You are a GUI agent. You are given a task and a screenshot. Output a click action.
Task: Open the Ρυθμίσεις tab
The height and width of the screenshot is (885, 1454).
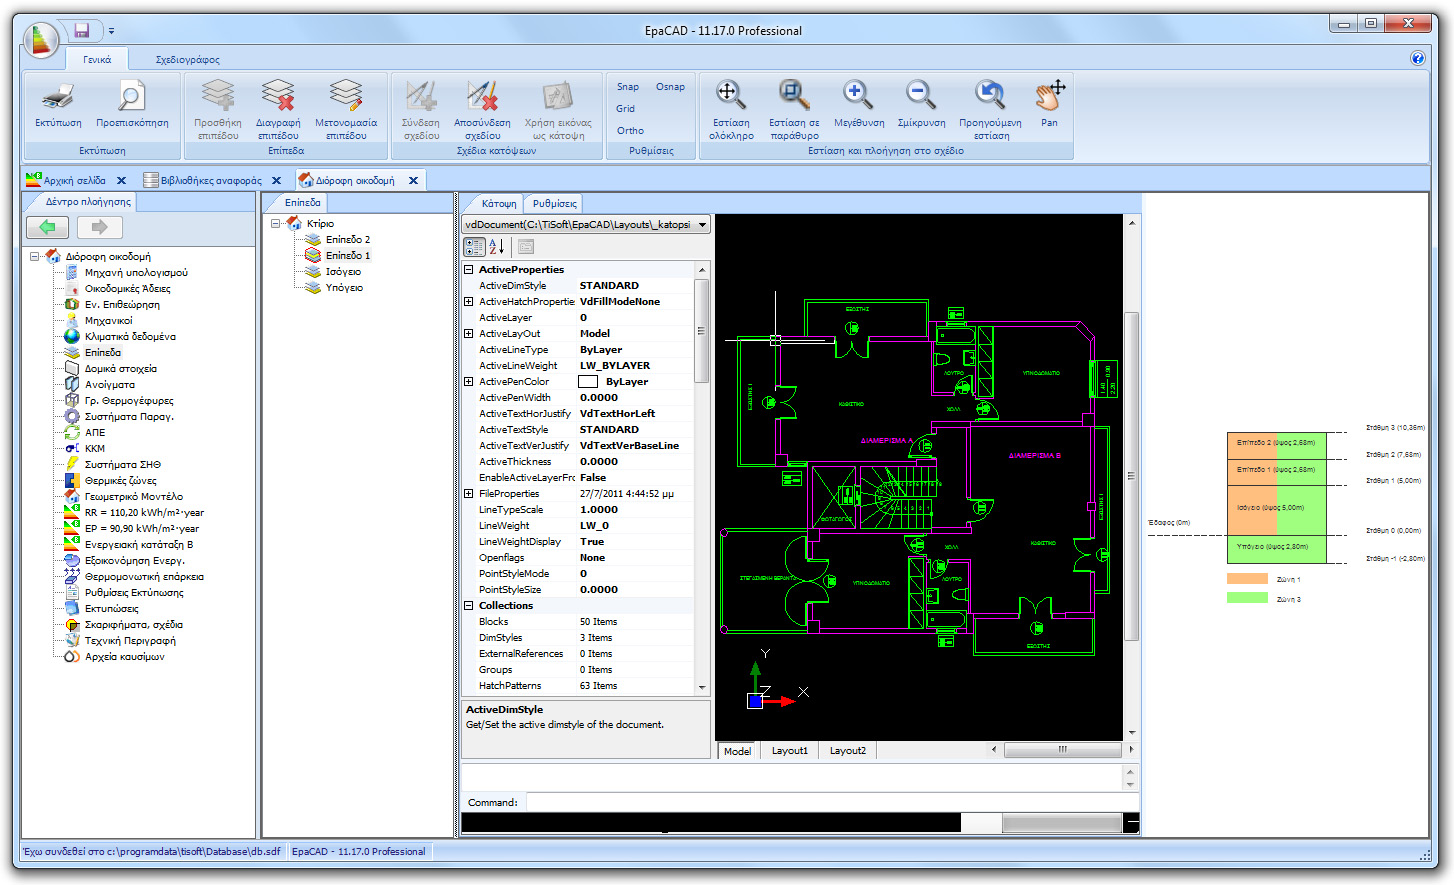(553, 202)
